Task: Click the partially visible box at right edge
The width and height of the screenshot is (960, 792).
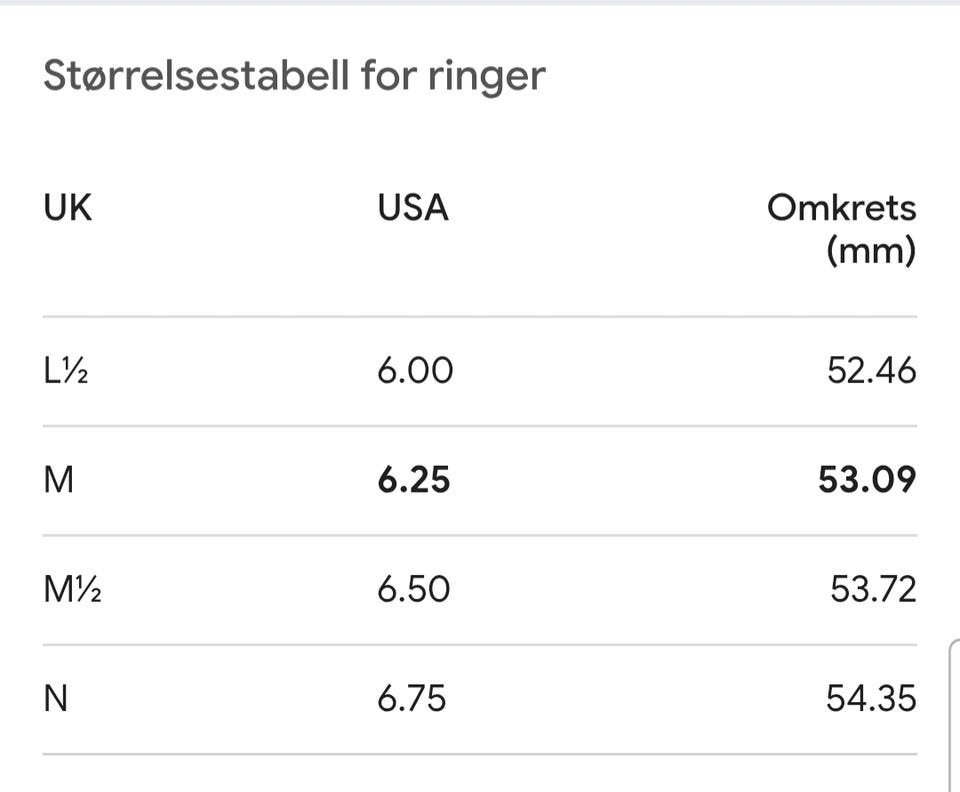Action: coord(954,715)
